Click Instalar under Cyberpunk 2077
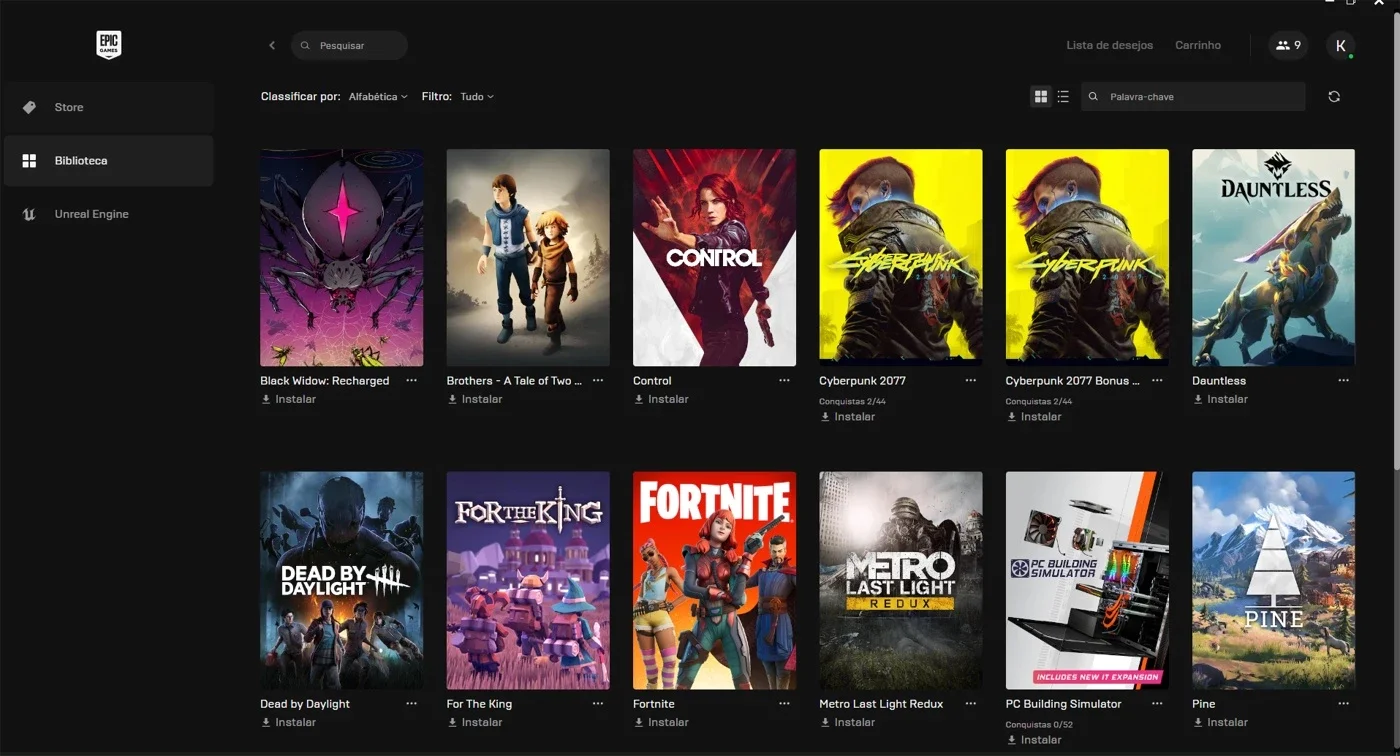 coord(847,417)
